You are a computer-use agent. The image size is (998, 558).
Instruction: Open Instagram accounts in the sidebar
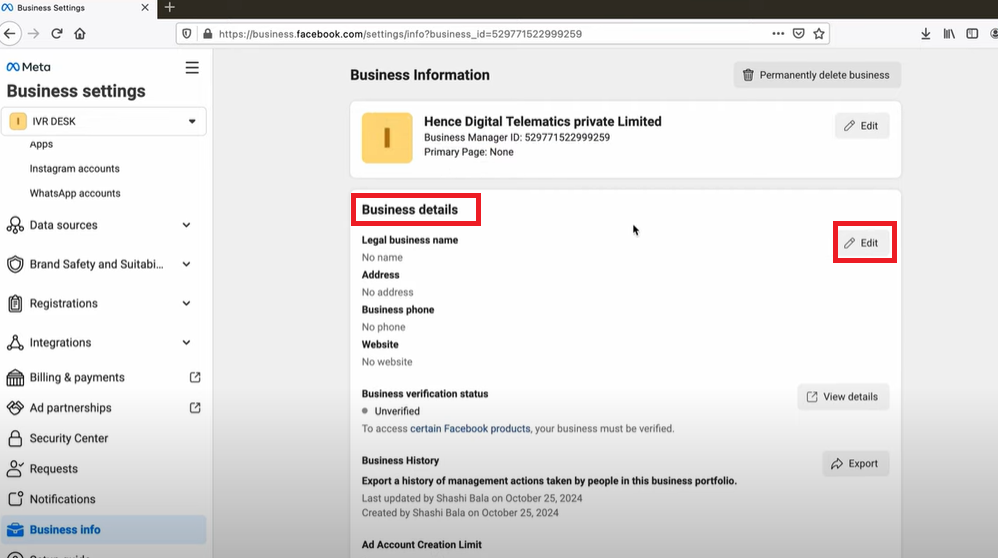pyautogui.click(x=74, y=169)
